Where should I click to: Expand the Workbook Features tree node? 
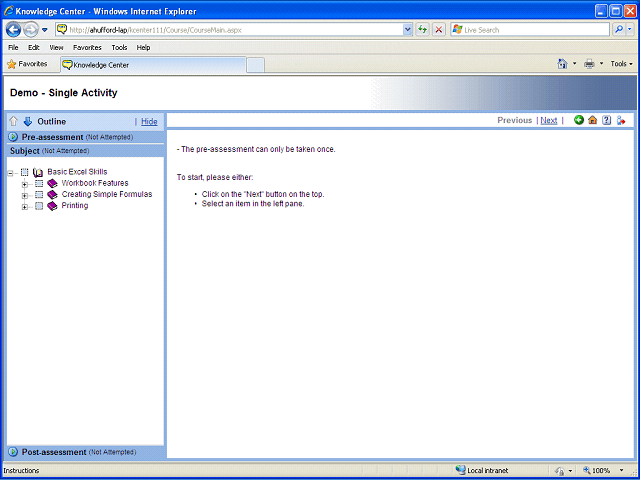point(24,185)
